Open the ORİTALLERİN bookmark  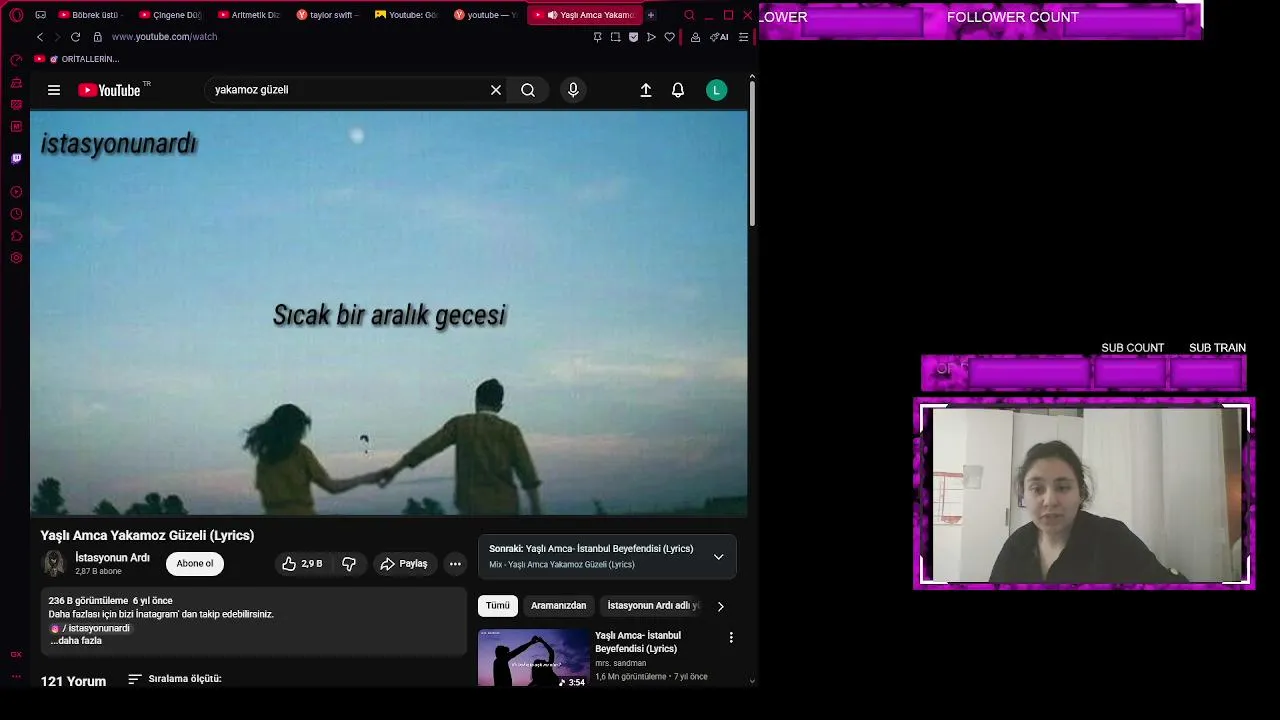(77, 59)
